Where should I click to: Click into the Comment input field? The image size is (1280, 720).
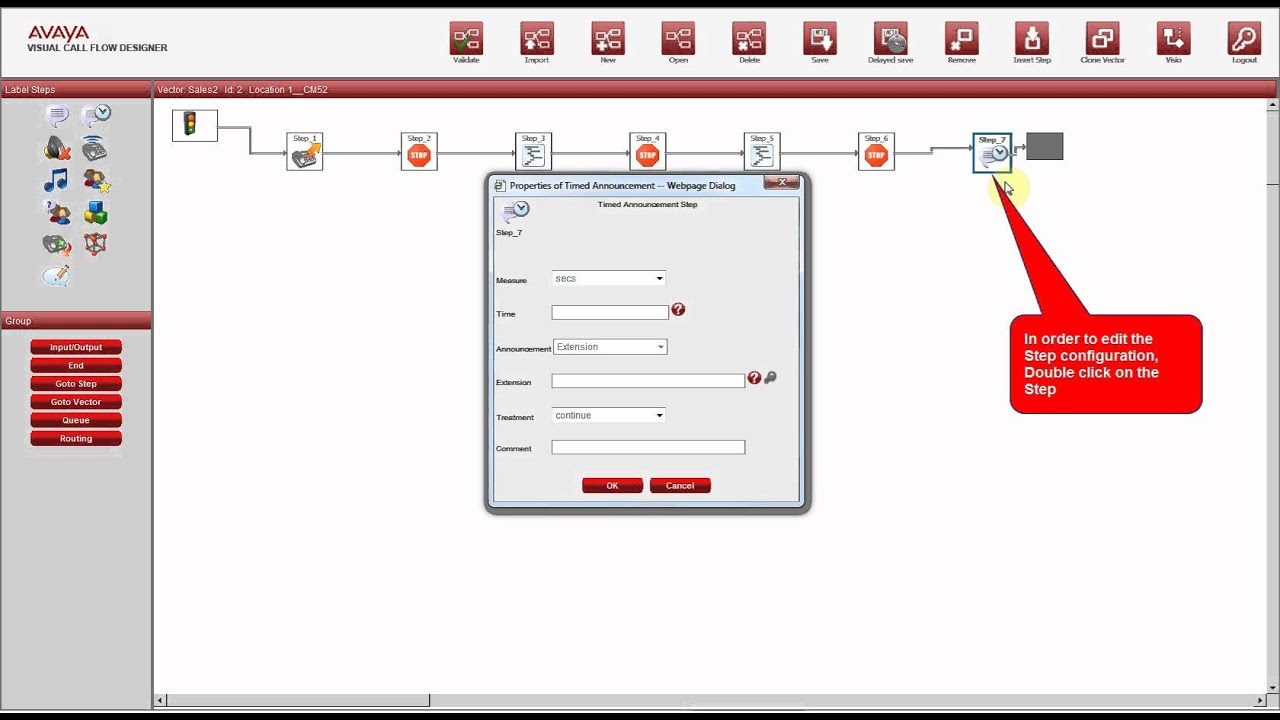click(648, 447)
